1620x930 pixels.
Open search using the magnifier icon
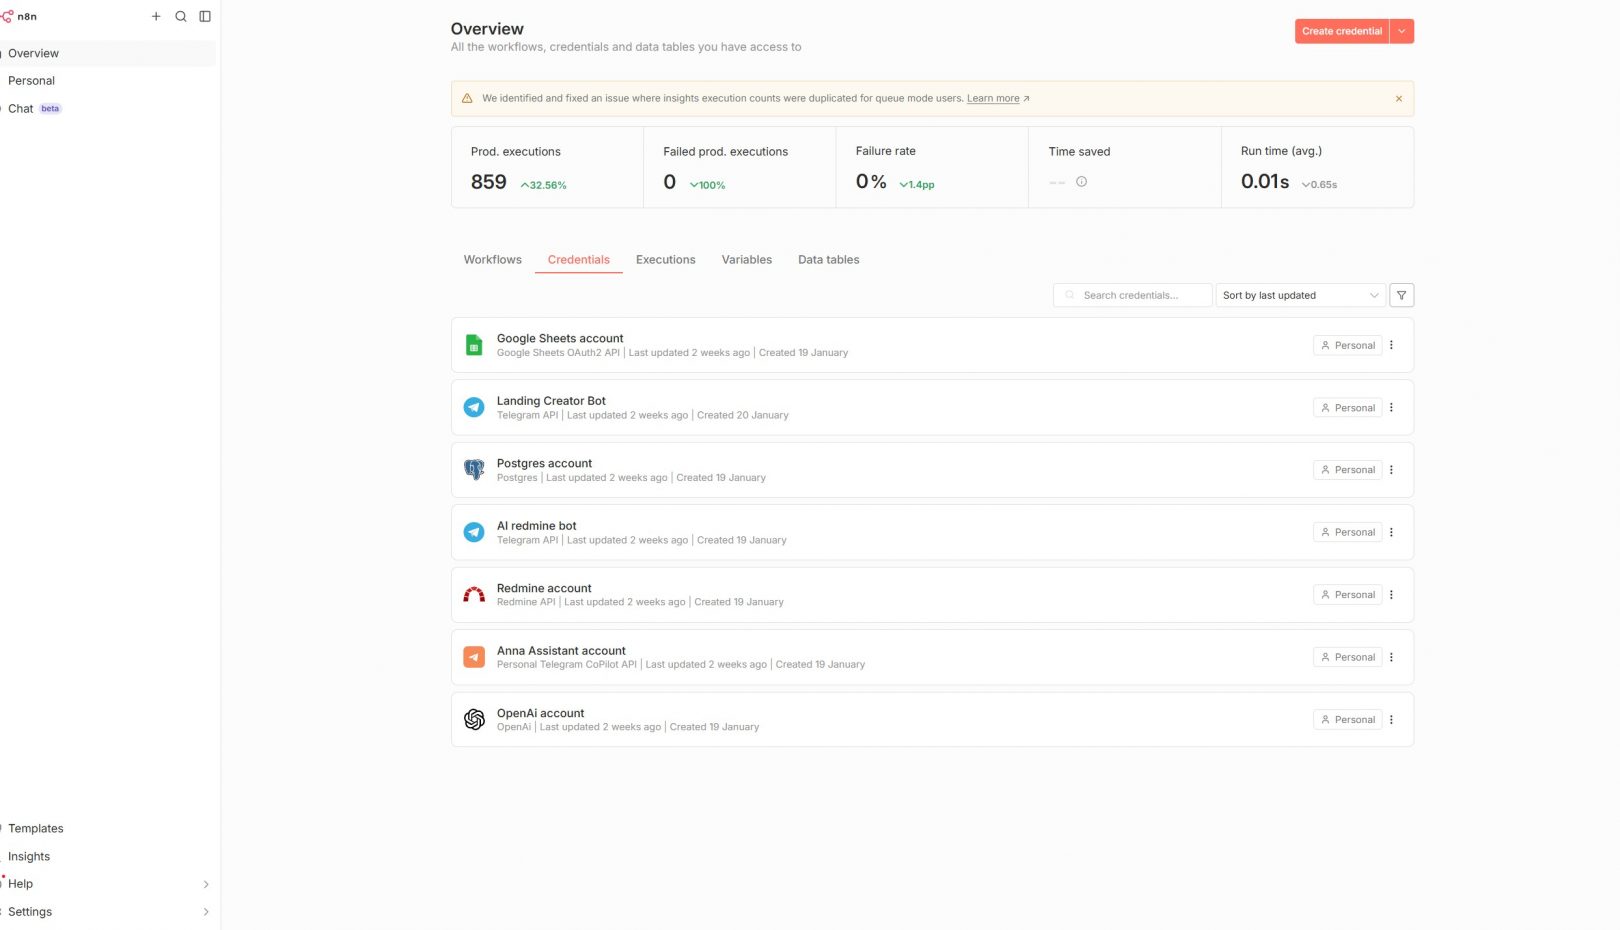181,17
